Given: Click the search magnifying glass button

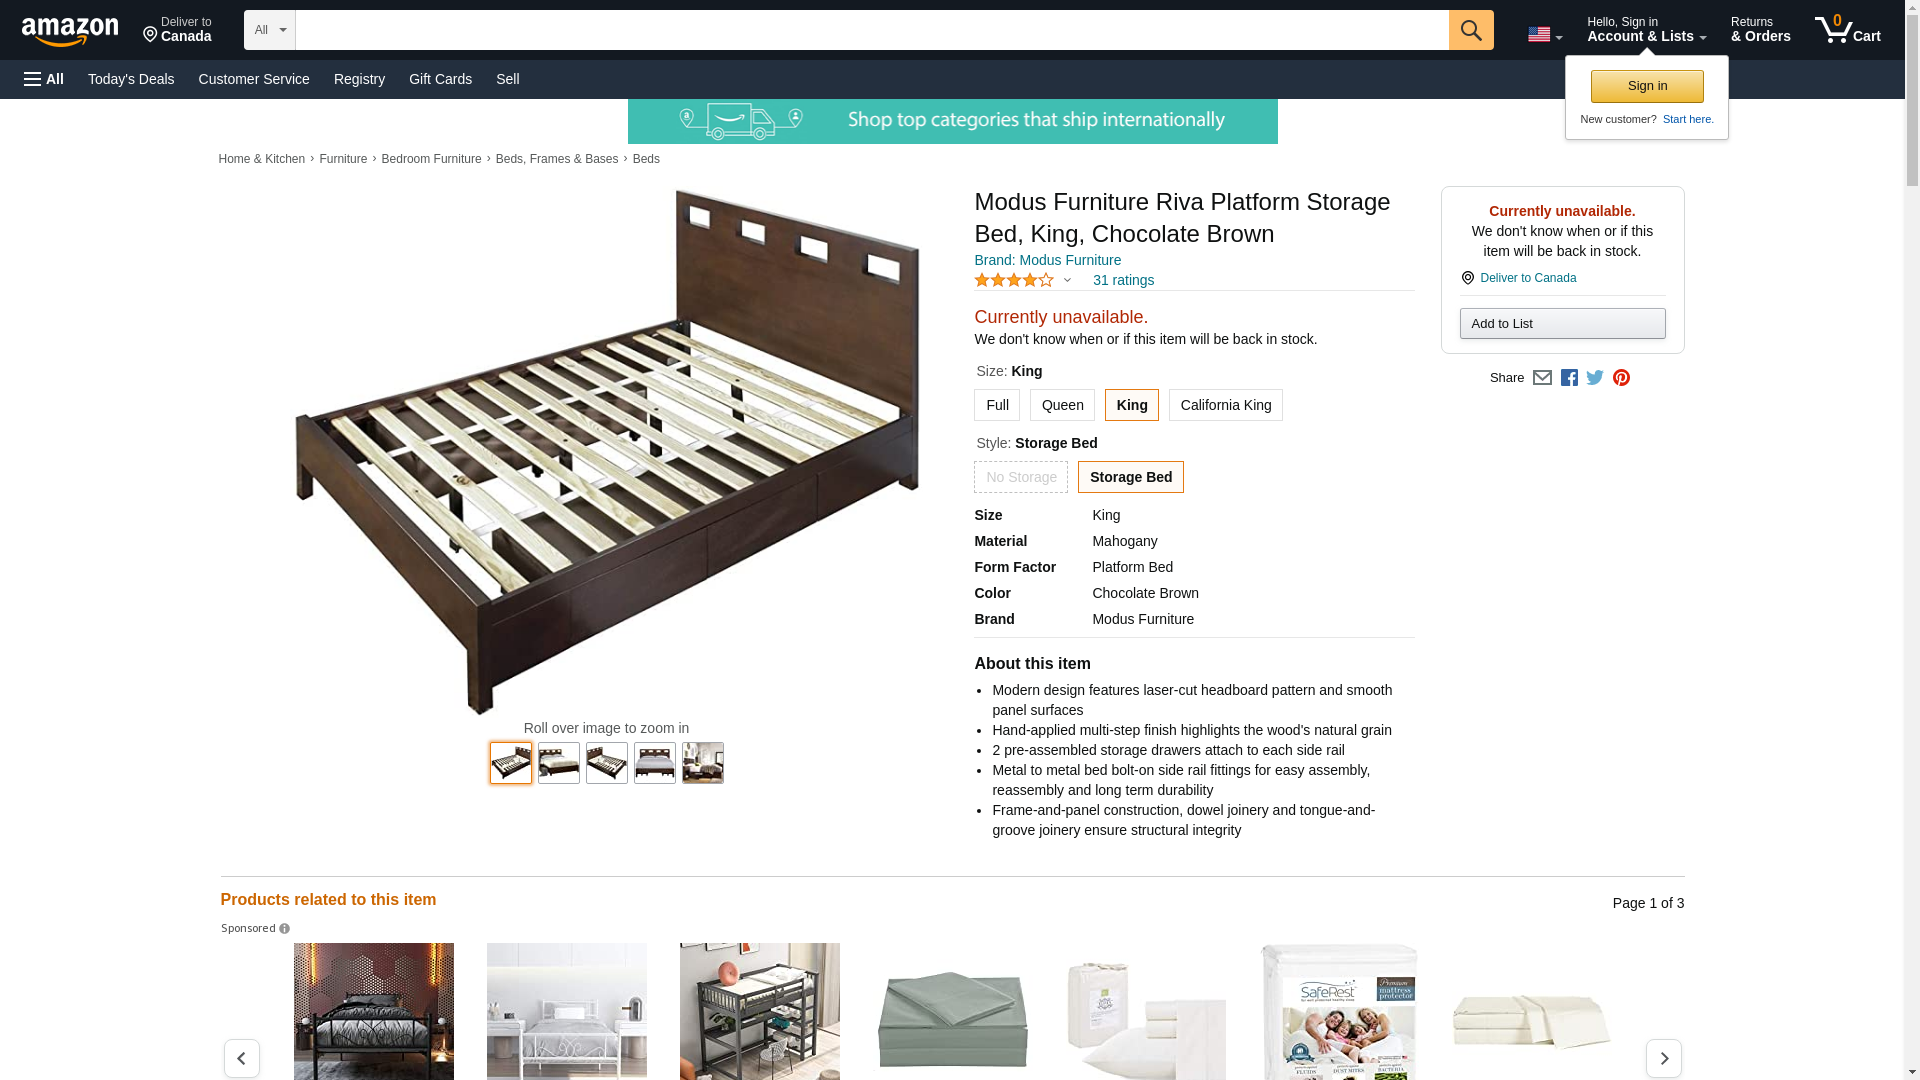Looking at the screenshot, I should (x=1470, y=30).
